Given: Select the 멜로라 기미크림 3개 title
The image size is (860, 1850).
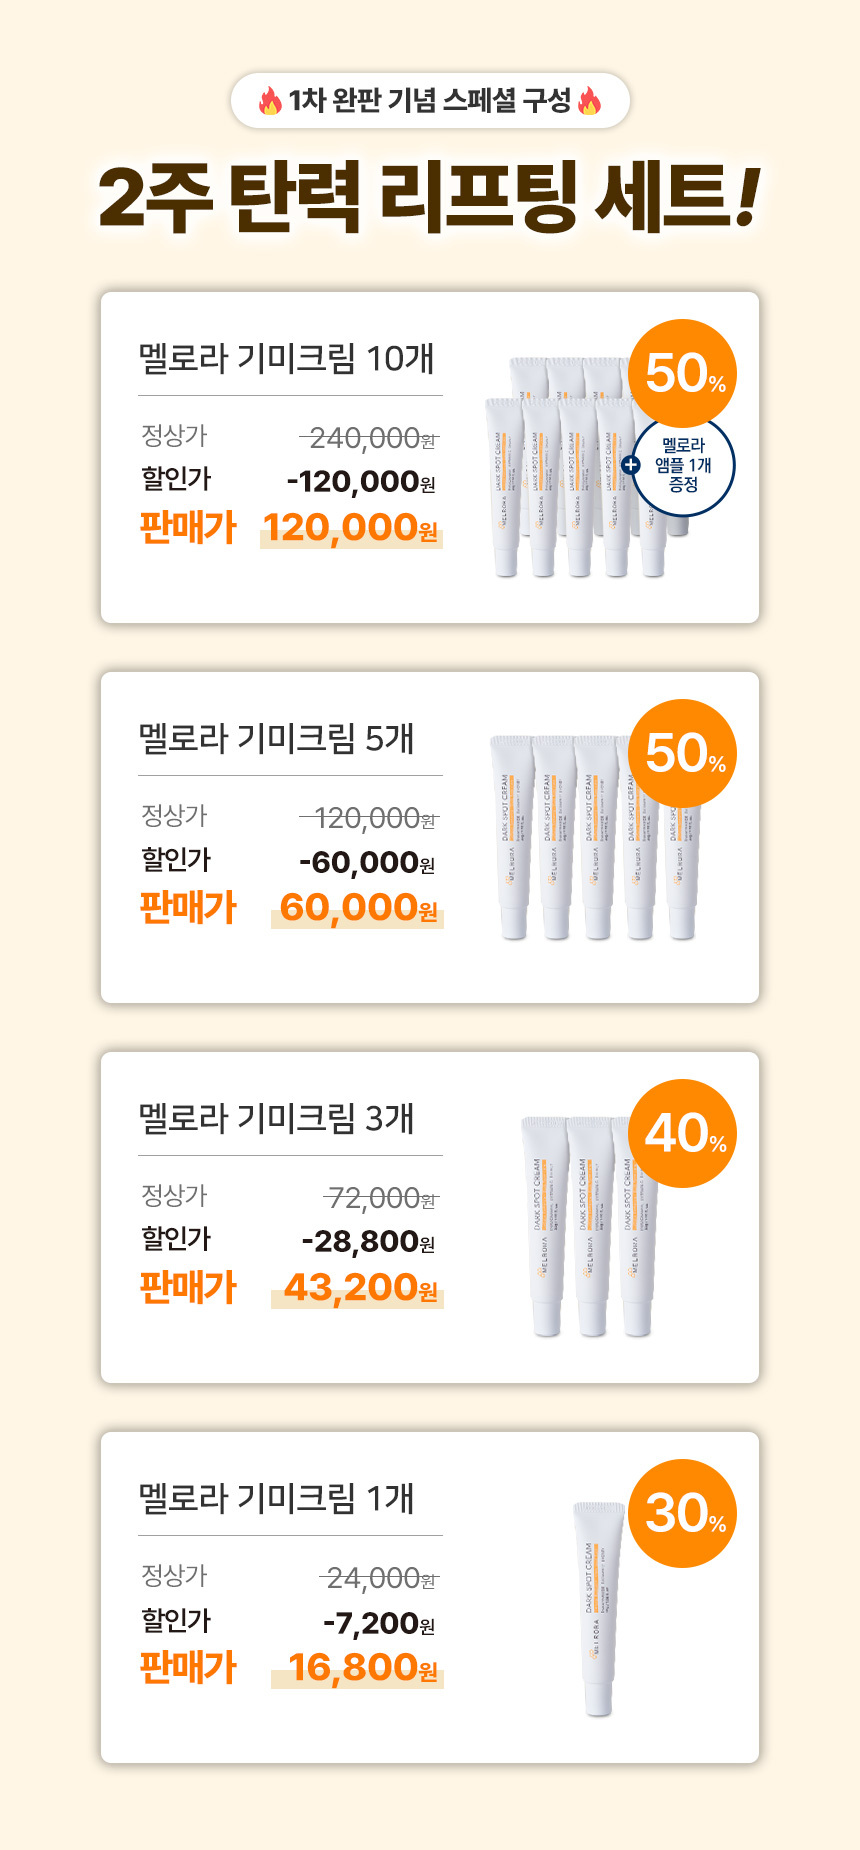Looking at the screenshot, I should [x=276, y=1118].
